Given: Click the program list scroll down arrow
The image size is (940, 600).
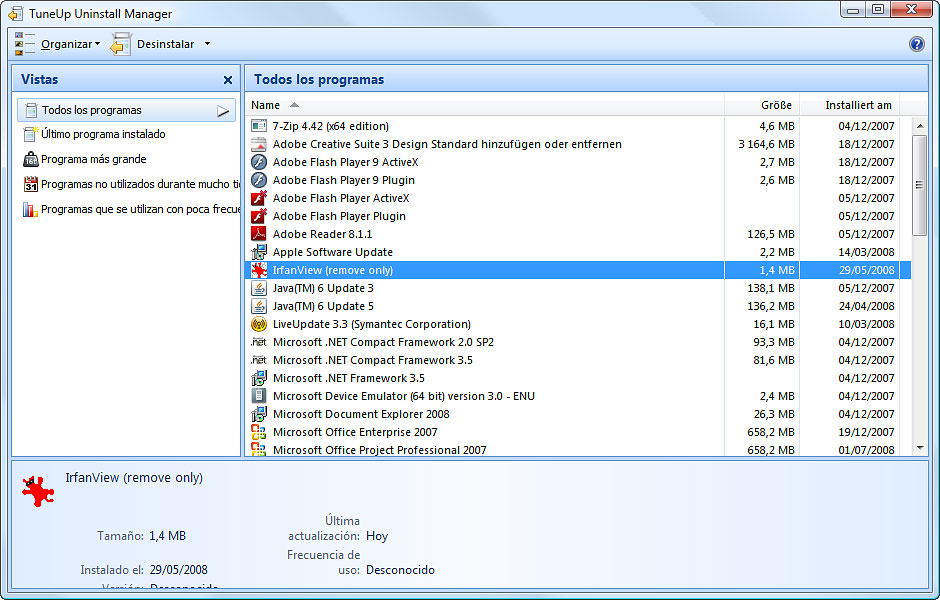Looking at the screenshot, I should [920, 449].
